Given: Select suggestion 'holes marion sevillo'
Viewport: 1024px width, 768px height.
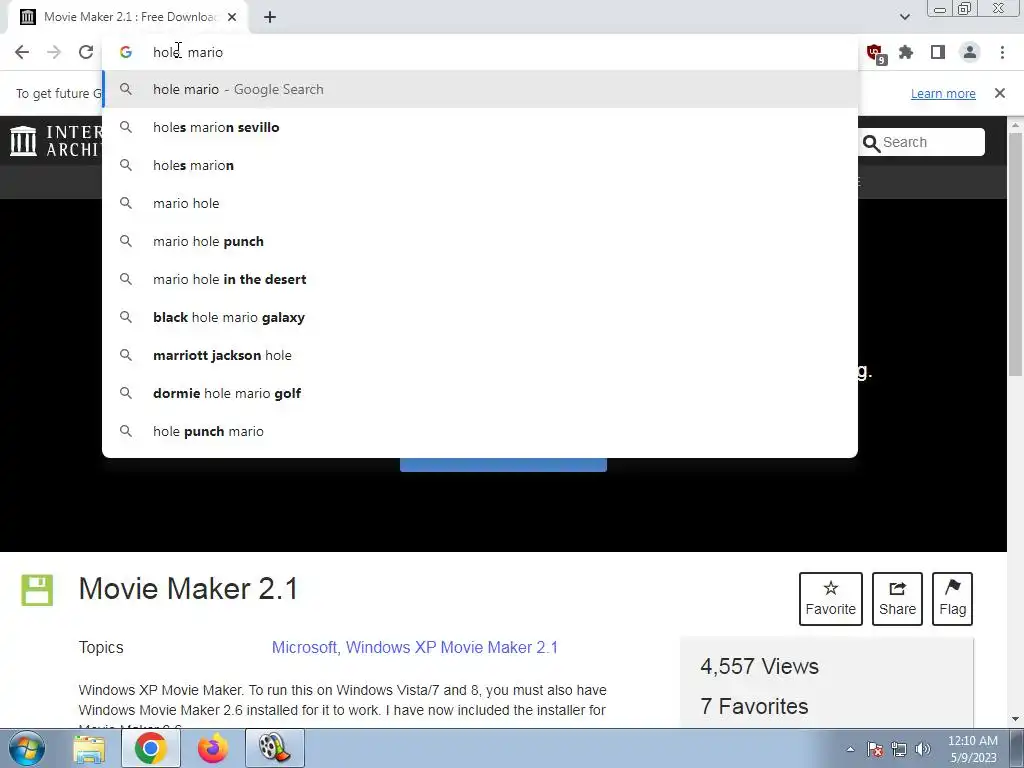Looking at the screenshot, I should 480,127.
